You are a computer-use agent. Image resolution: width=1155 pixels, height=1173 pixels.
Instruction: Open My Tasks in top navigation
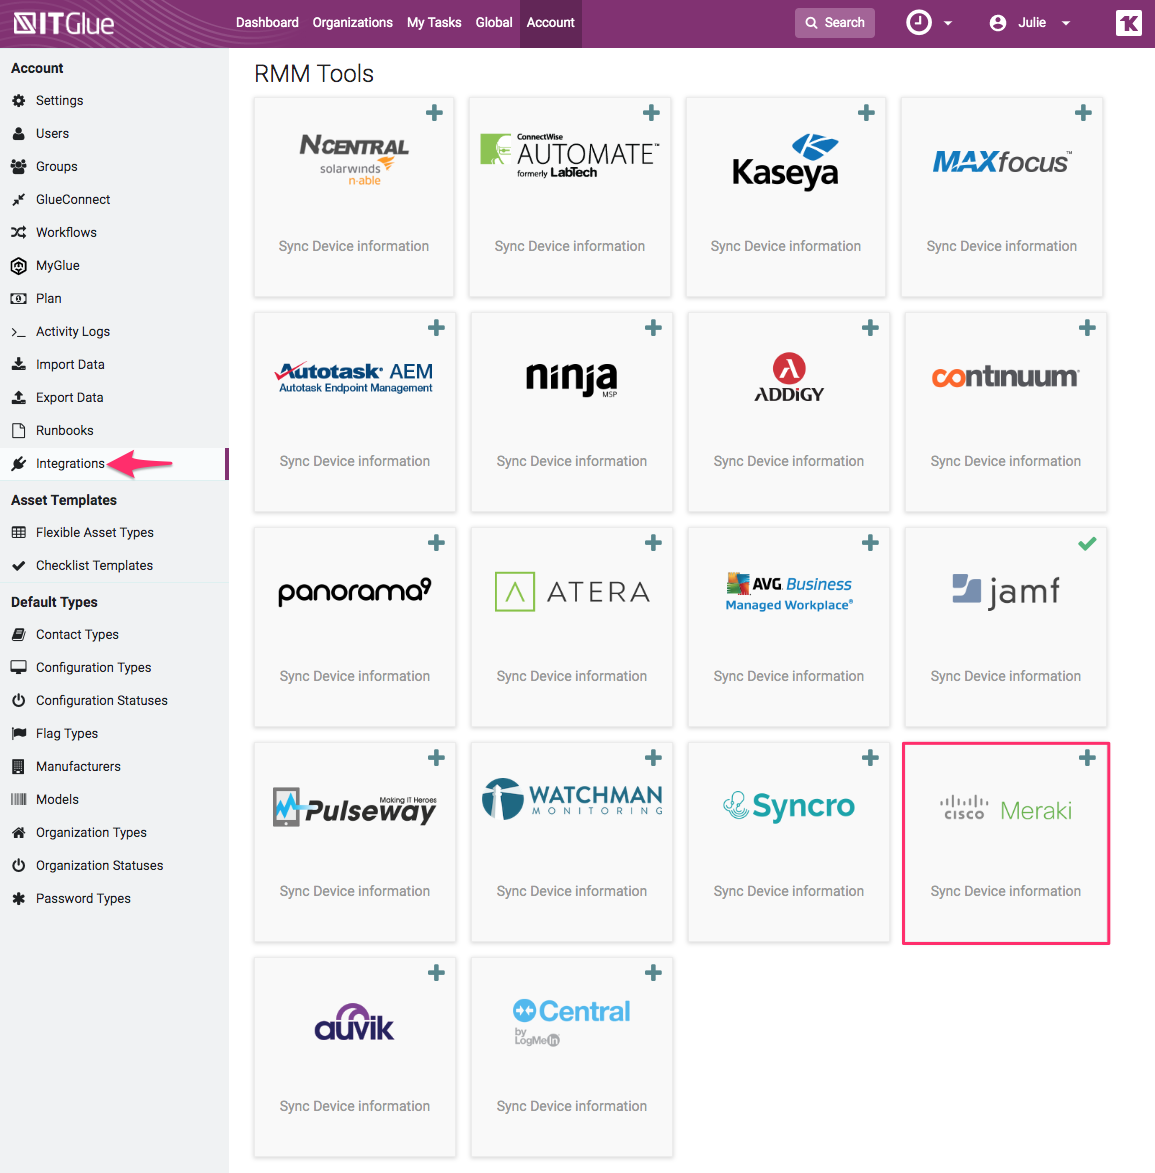pyautogui.click(x=434, y=22)
